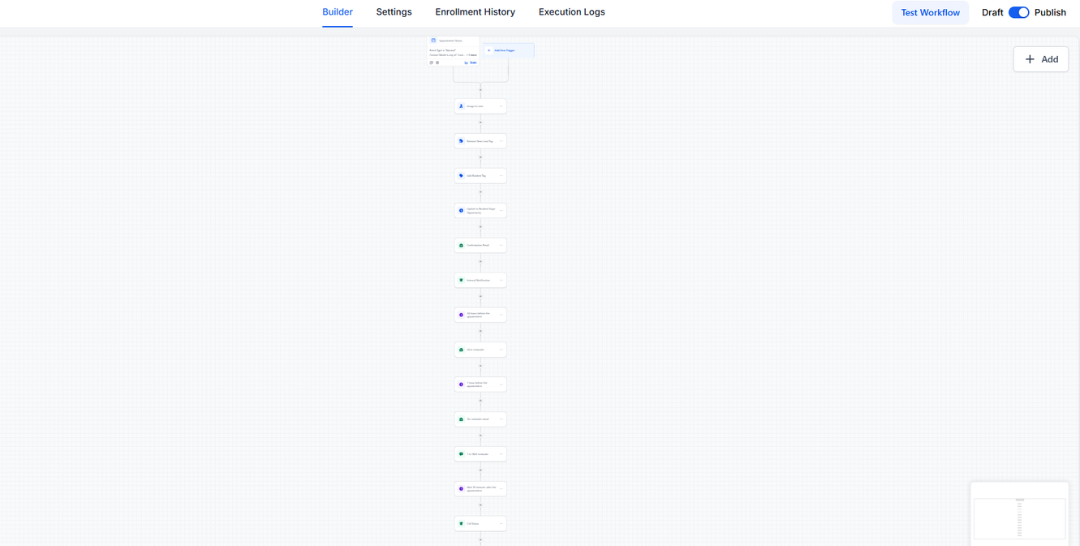The image size is (1080, 546).
Task: Select the Assign to user step
Action: click(x=480, y=106)
